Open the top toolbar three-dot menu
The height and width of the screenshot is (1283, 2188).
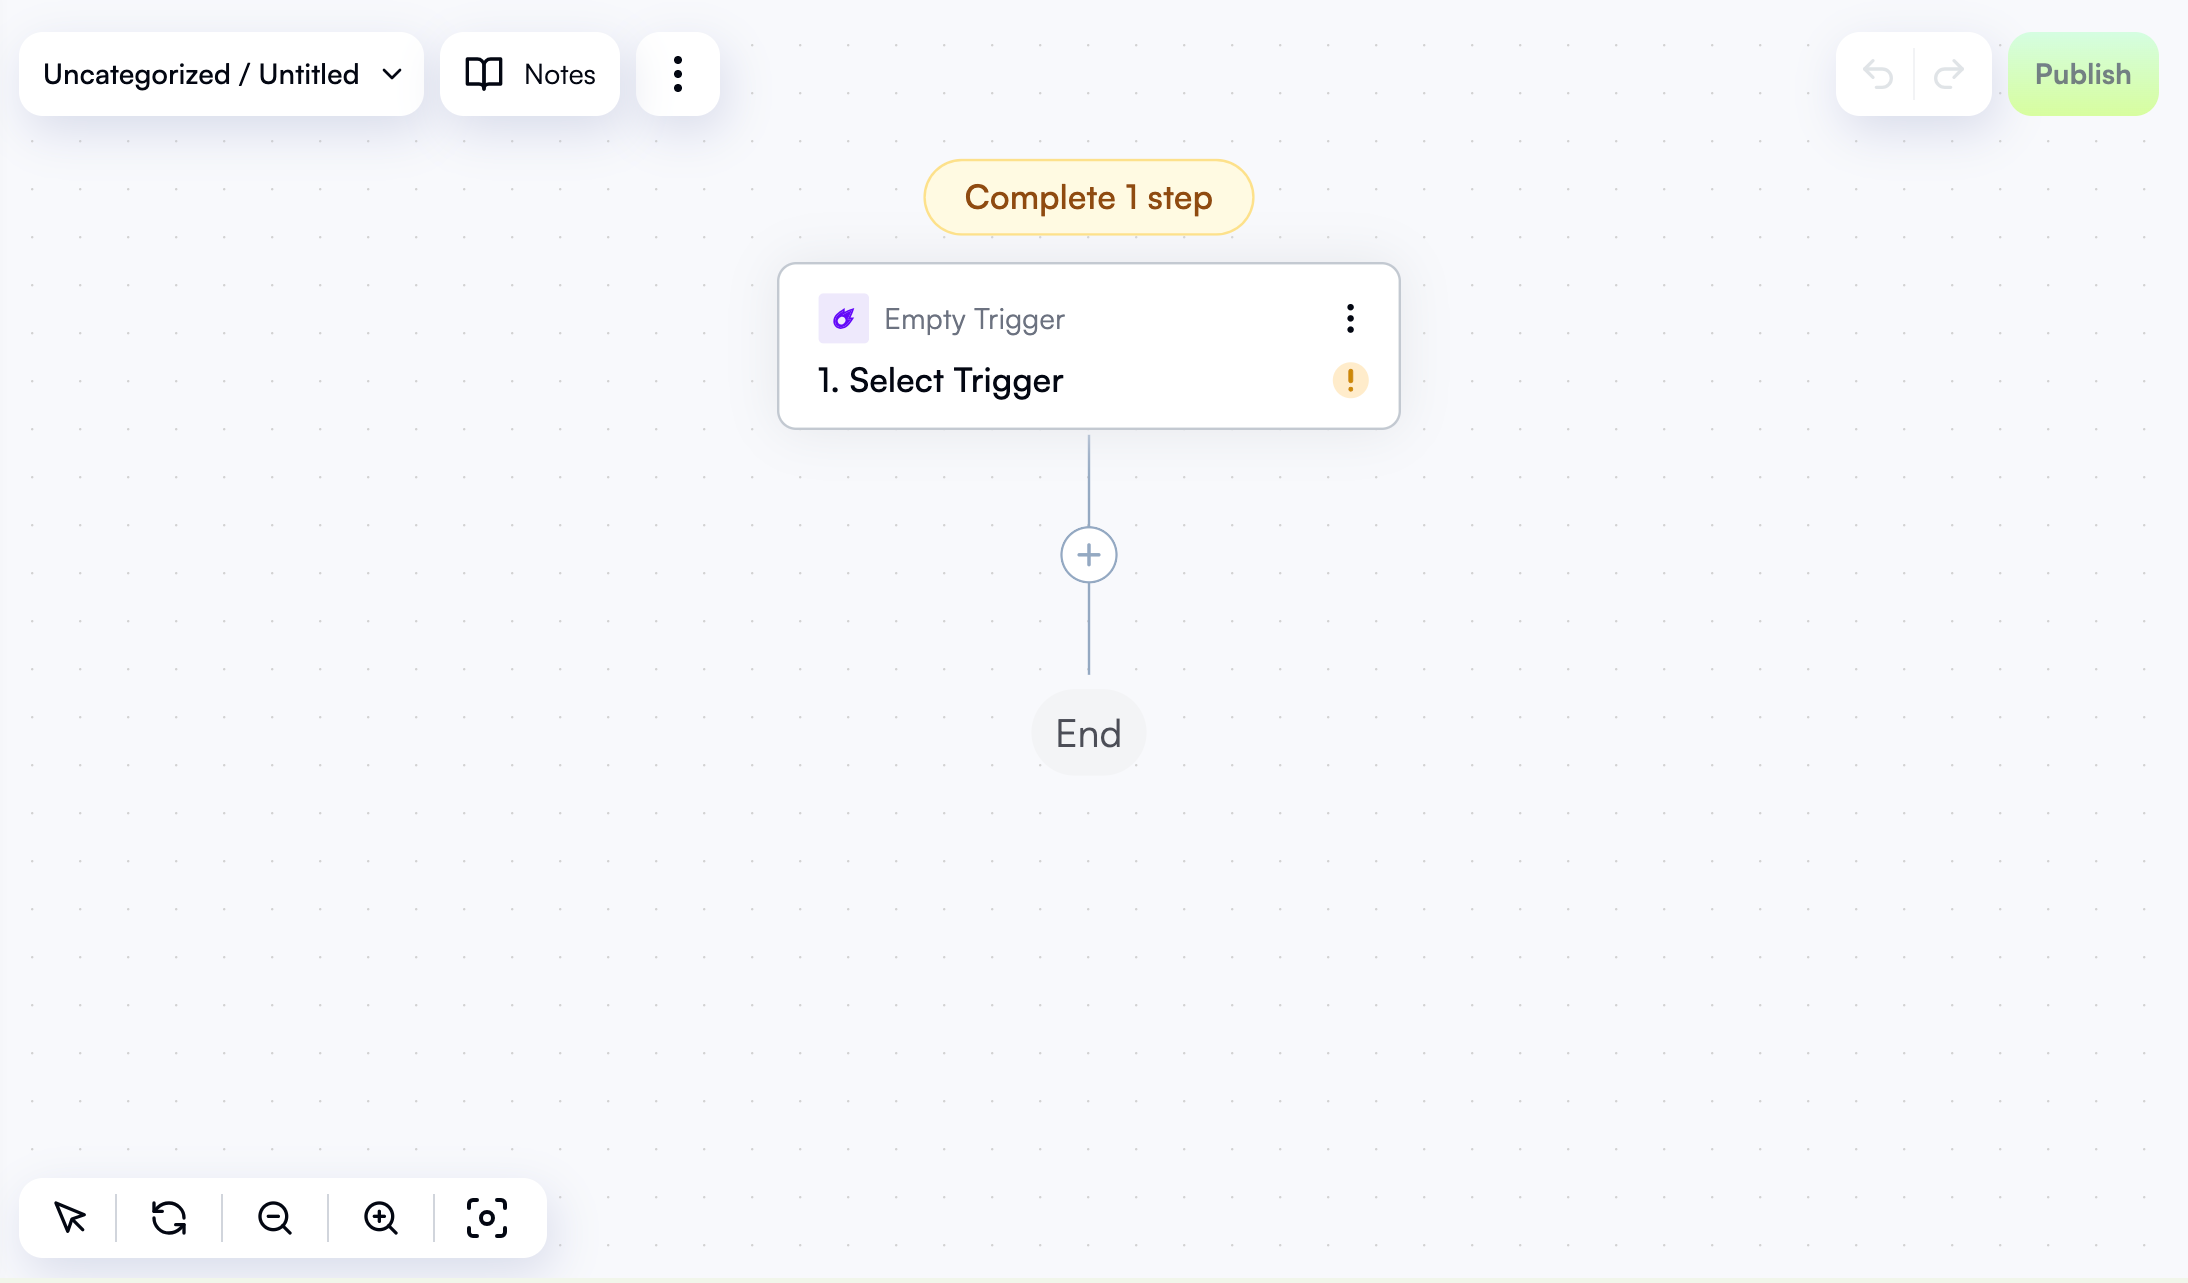677,73
